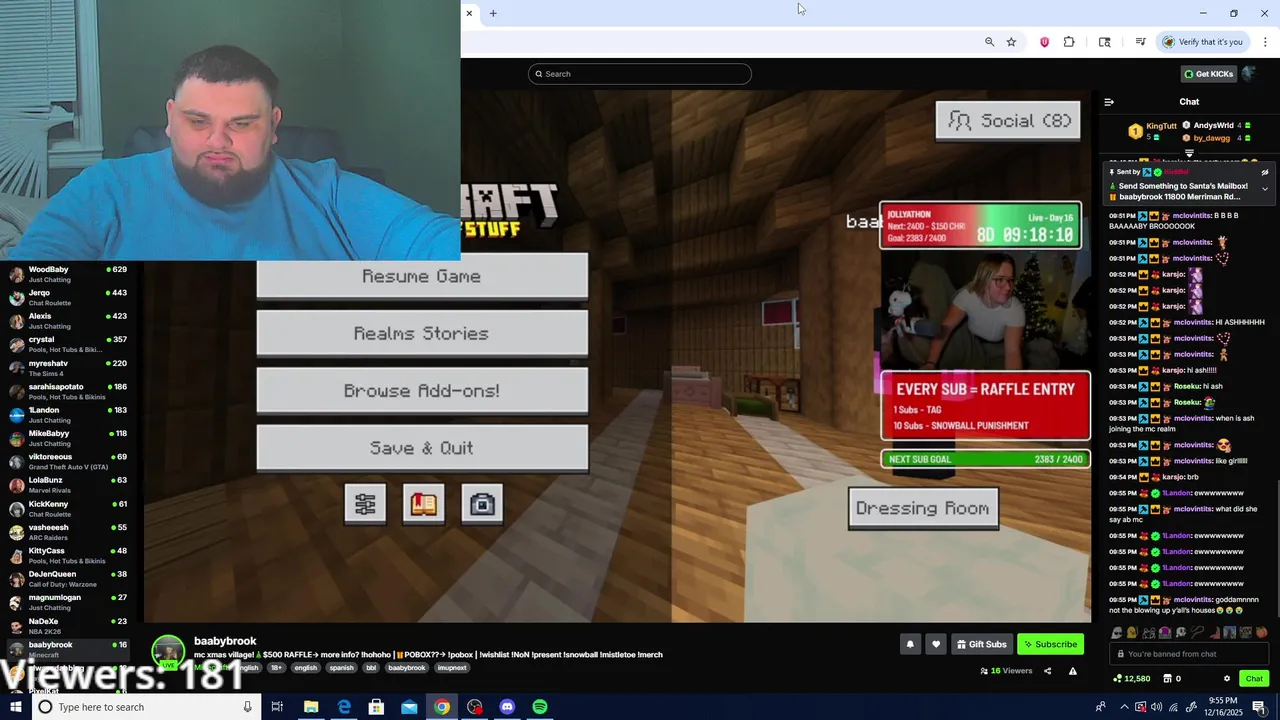The image size is (1280, 720).
Task: Hide the pinned message eye icon
Action: [1264, 172]
